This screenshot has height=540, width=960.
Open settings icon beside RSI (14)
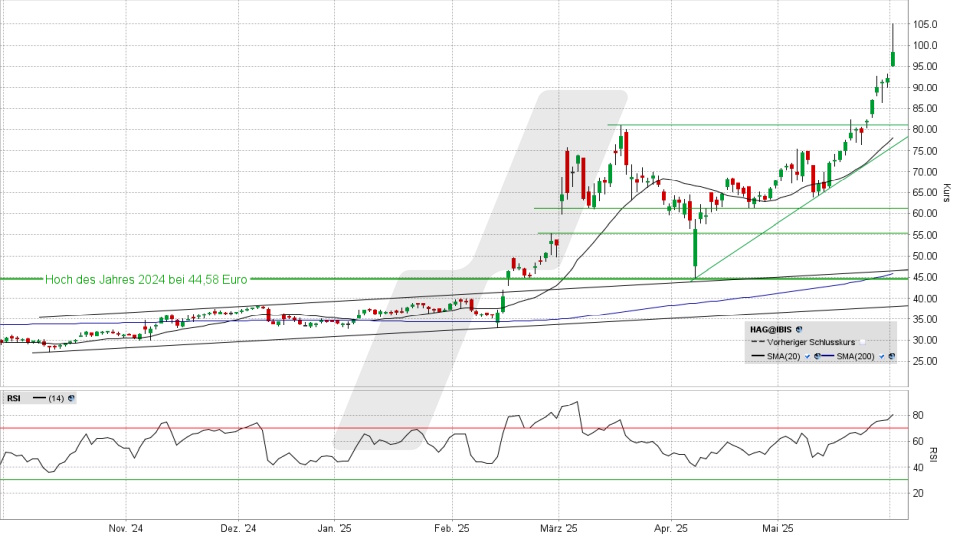(x=72, y=399)
